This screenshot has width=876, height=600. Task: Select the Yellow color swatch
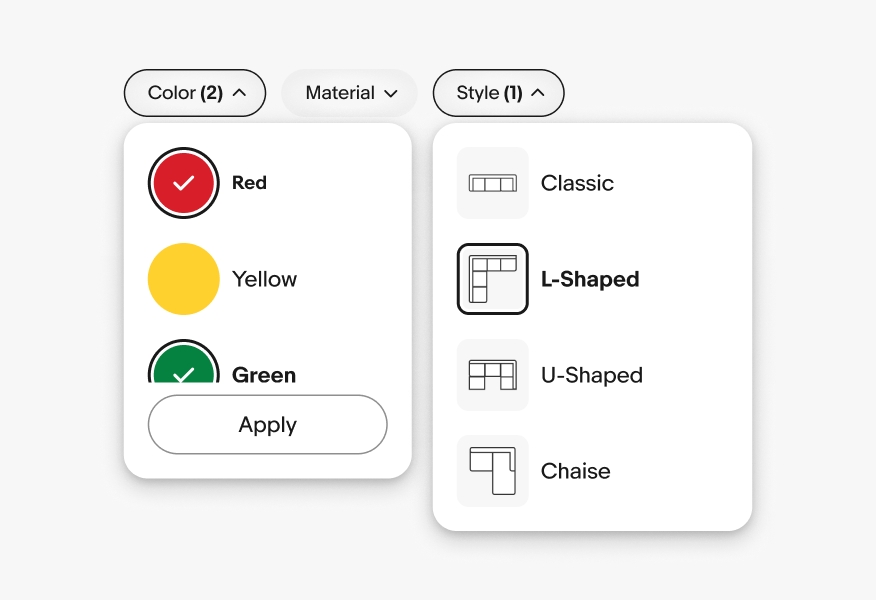pos(184,279)
